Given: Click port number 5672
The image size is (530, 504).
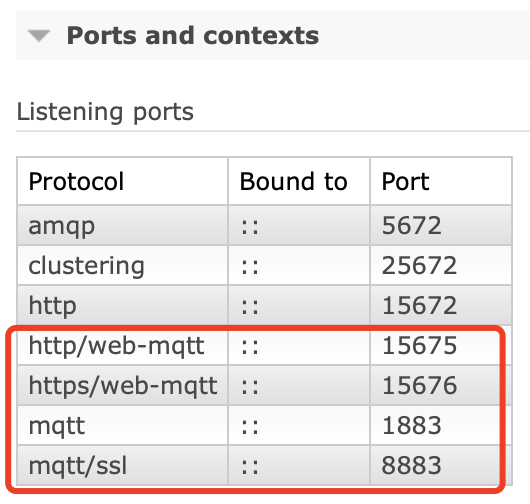Looking at the screenshot, I should point(411,225).
